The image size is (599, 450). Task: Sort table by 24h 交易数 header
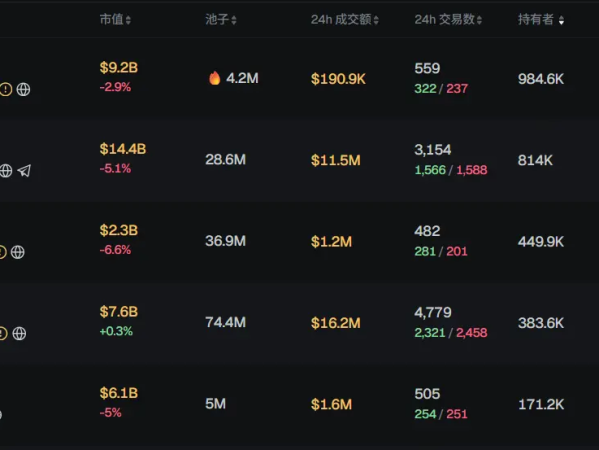coord(448,19)
